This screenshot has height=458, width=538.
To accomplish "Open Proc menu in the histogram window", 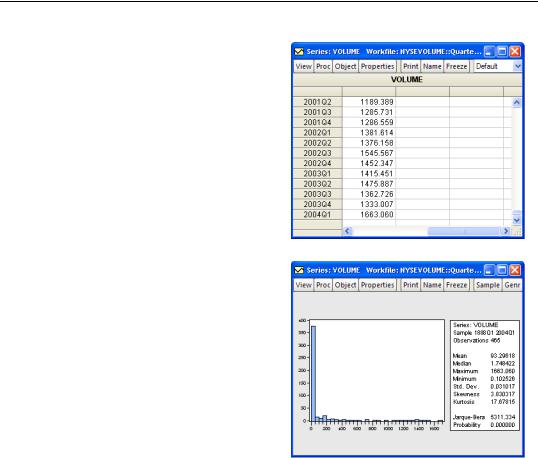I will click(323, 285).
